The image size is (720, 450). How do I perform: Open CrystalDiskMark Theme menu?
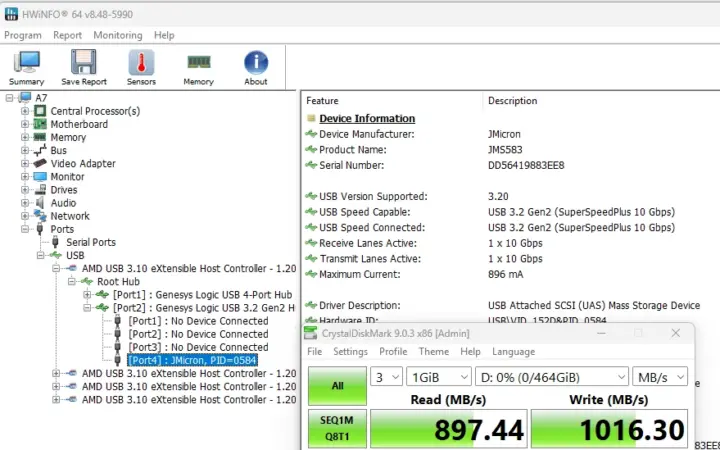point(433,351)
